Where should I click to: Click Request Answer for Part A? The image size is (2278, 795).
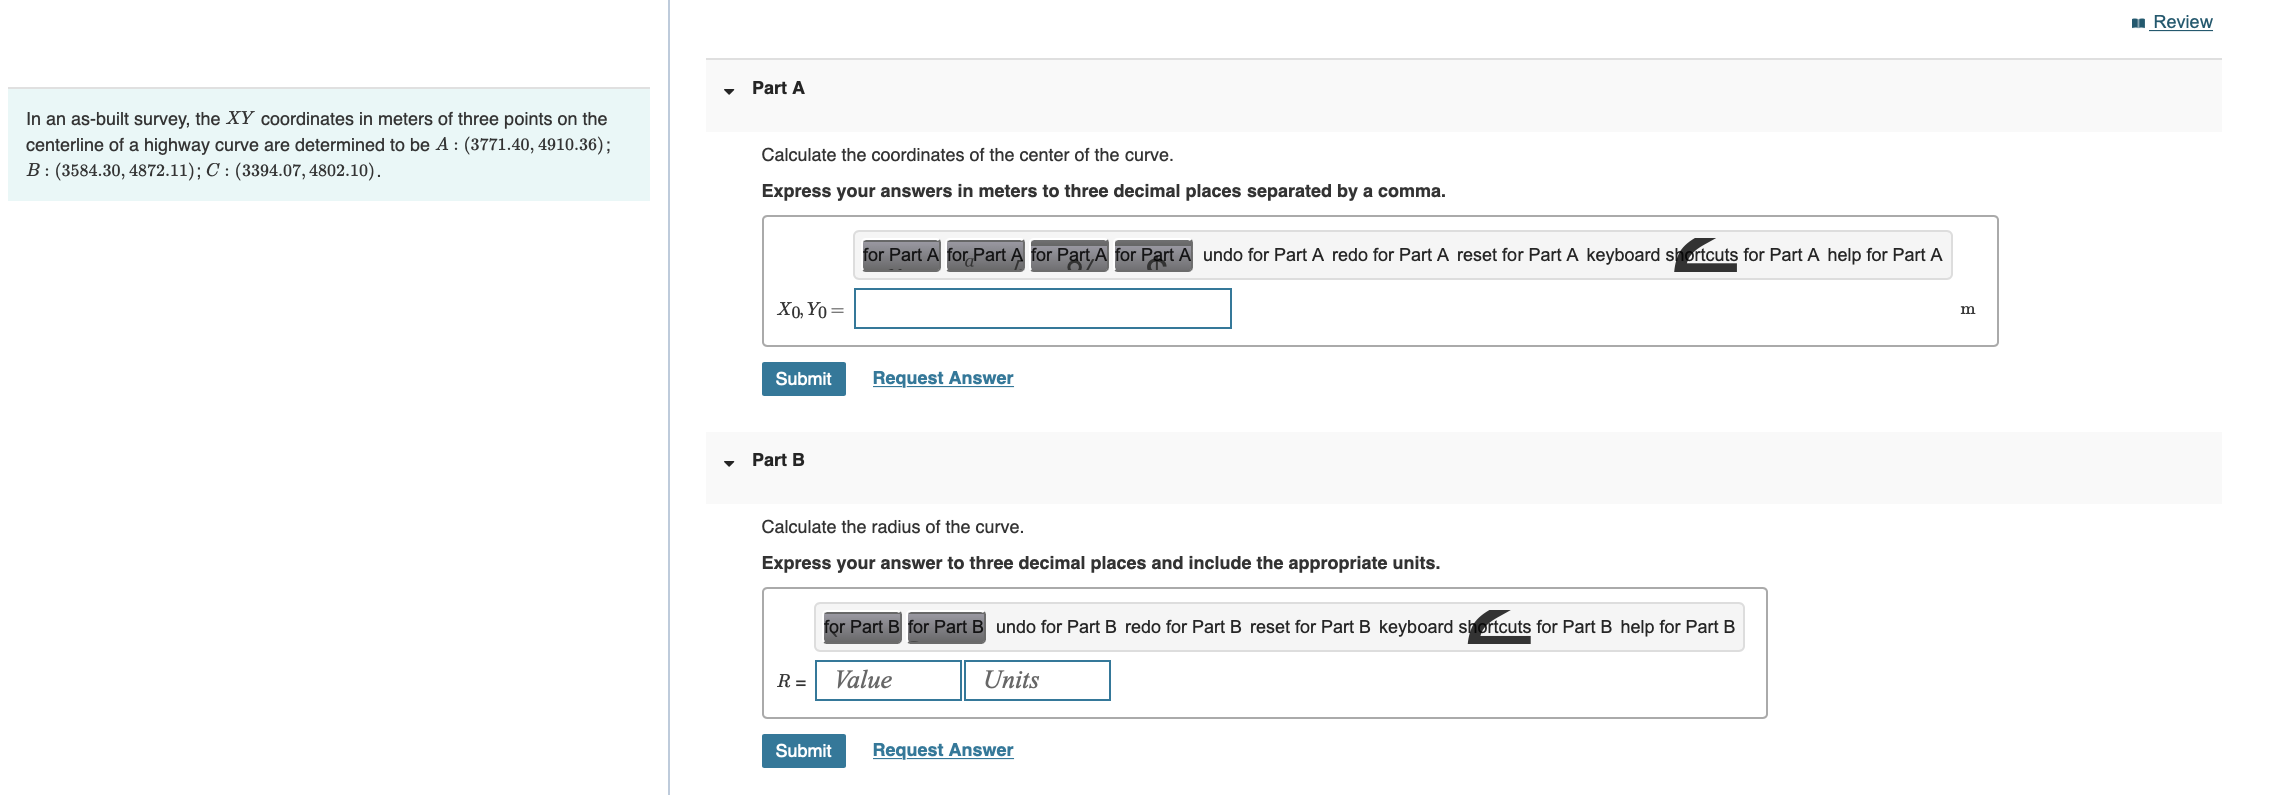(x=941, y=378)
